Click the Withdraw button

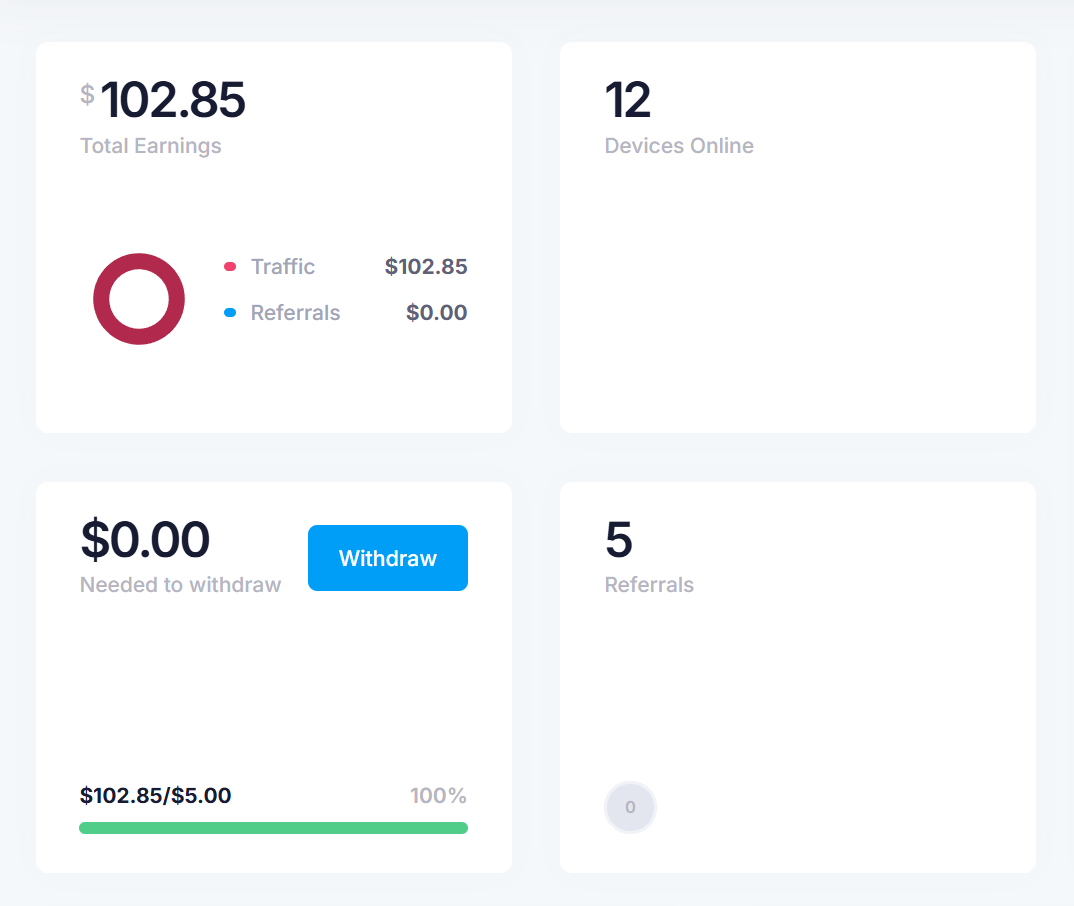[388, 558]
